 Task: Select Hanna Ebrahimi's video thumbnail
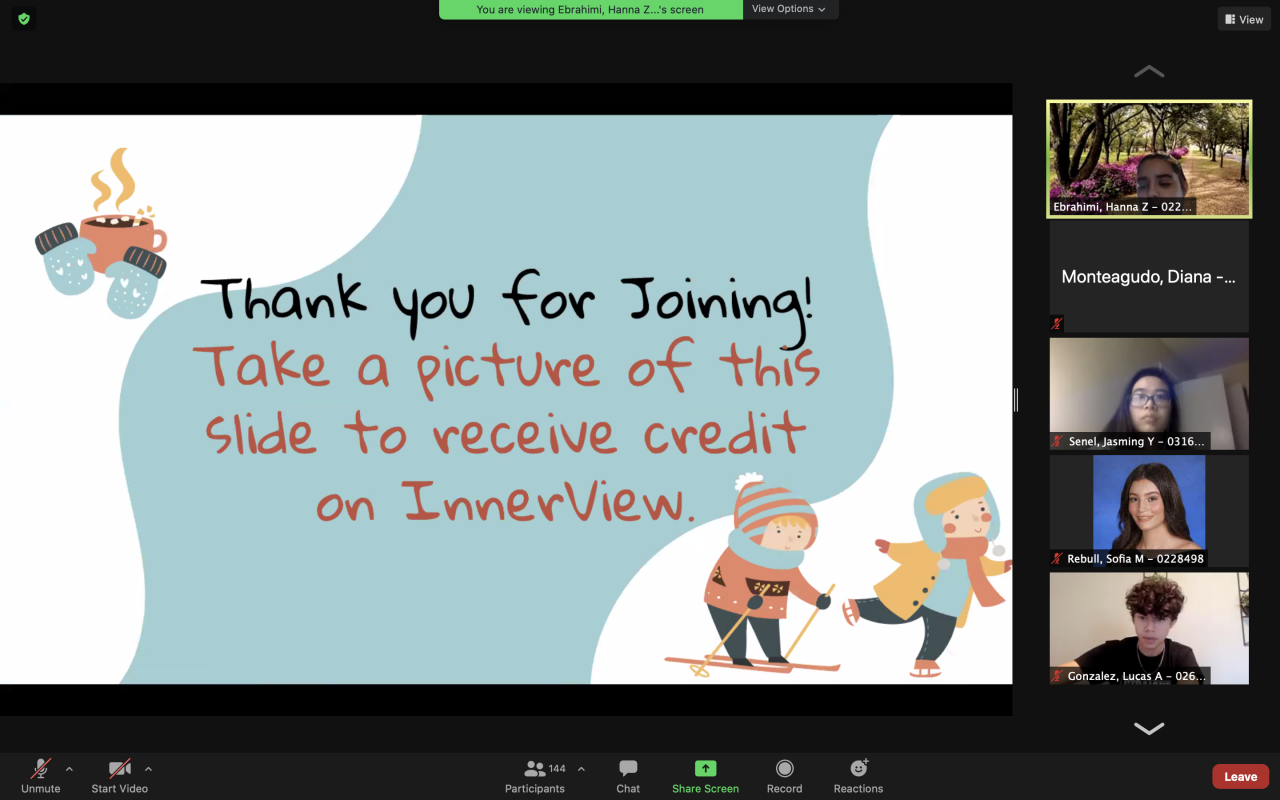click(1149, 159)
